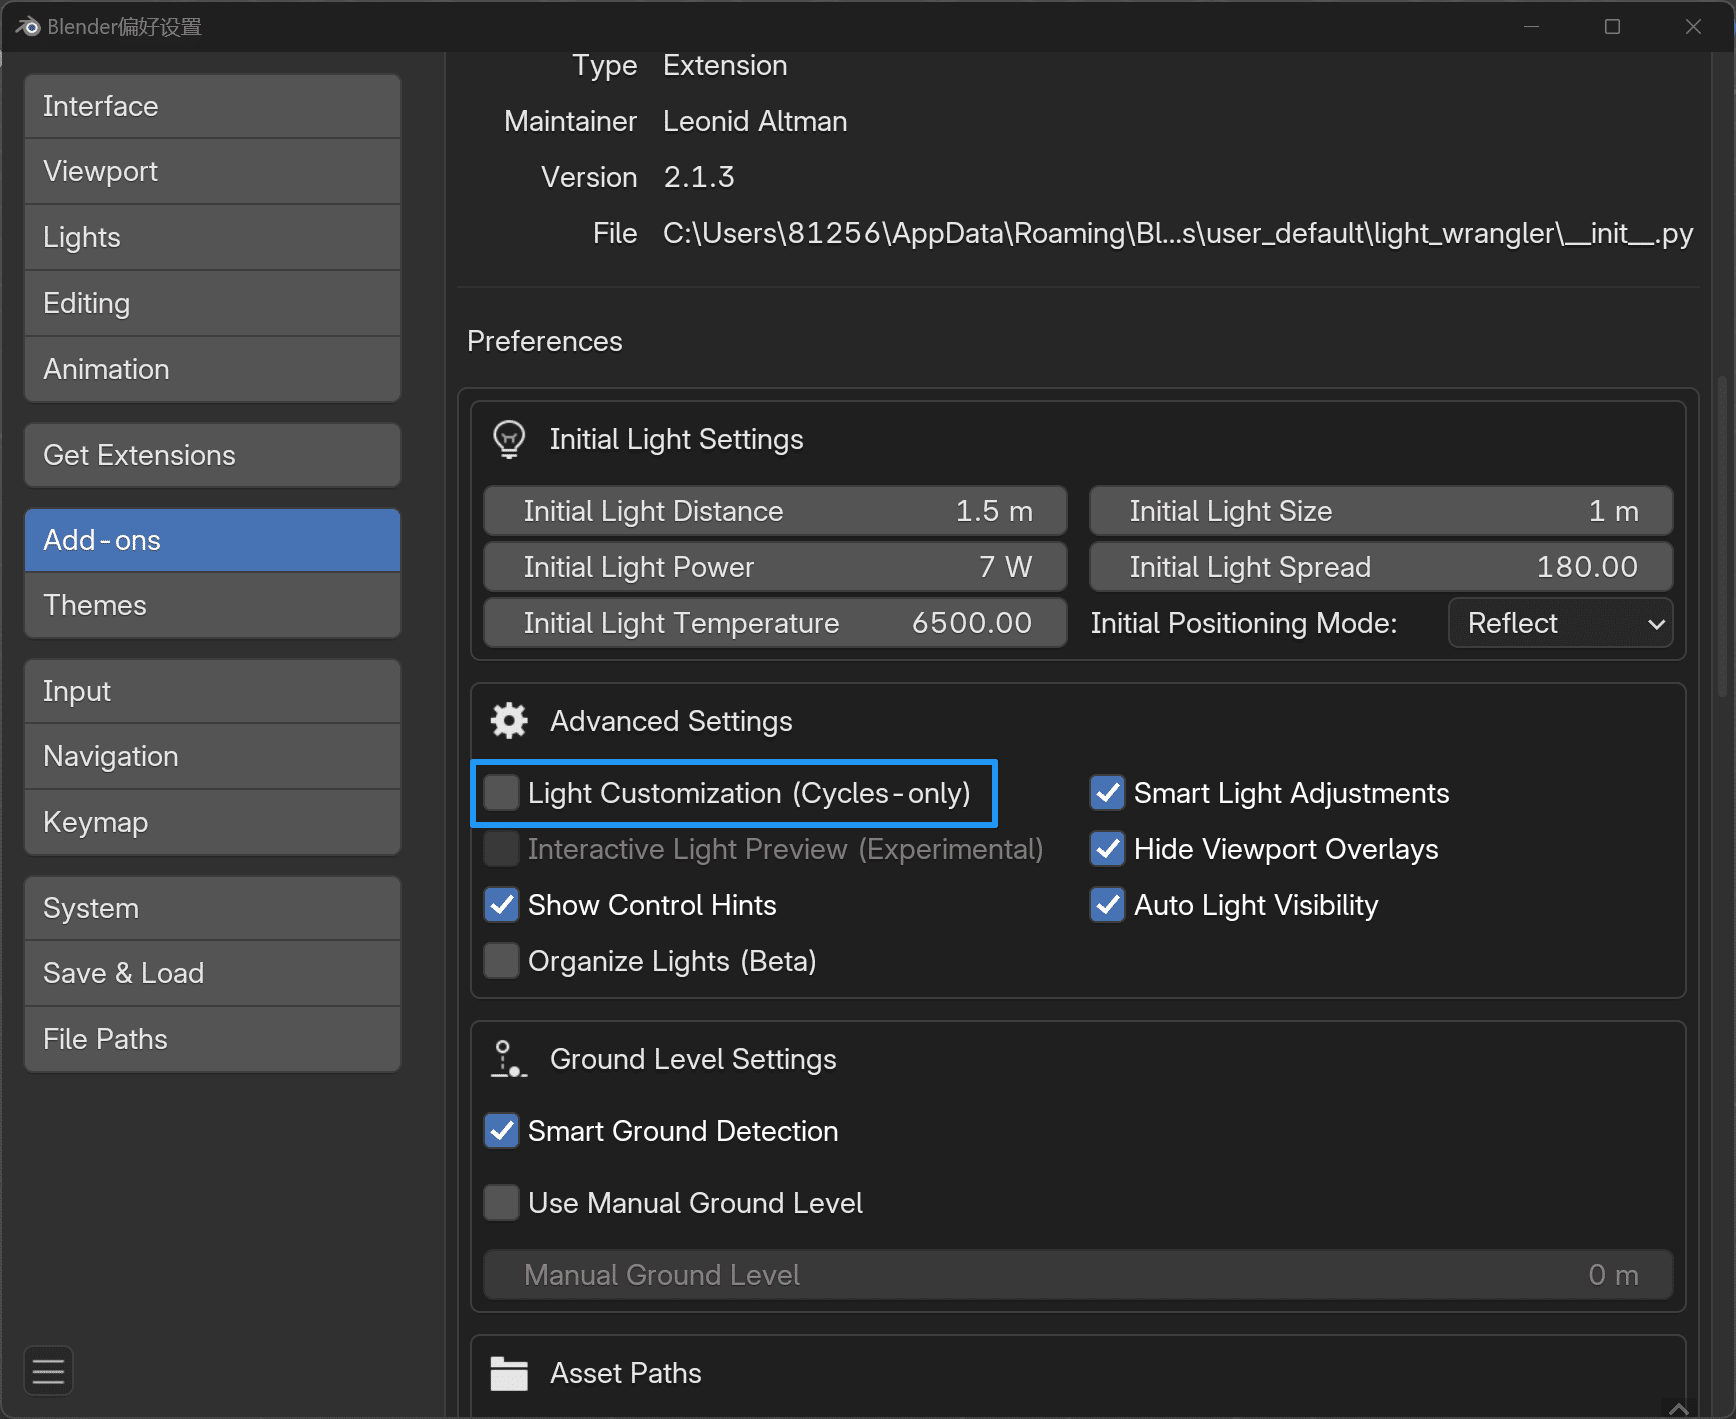Enable Light Customization (Cycles-only) checkbox
Screen dimensions: 1736x1419
[x=501, y=793]
